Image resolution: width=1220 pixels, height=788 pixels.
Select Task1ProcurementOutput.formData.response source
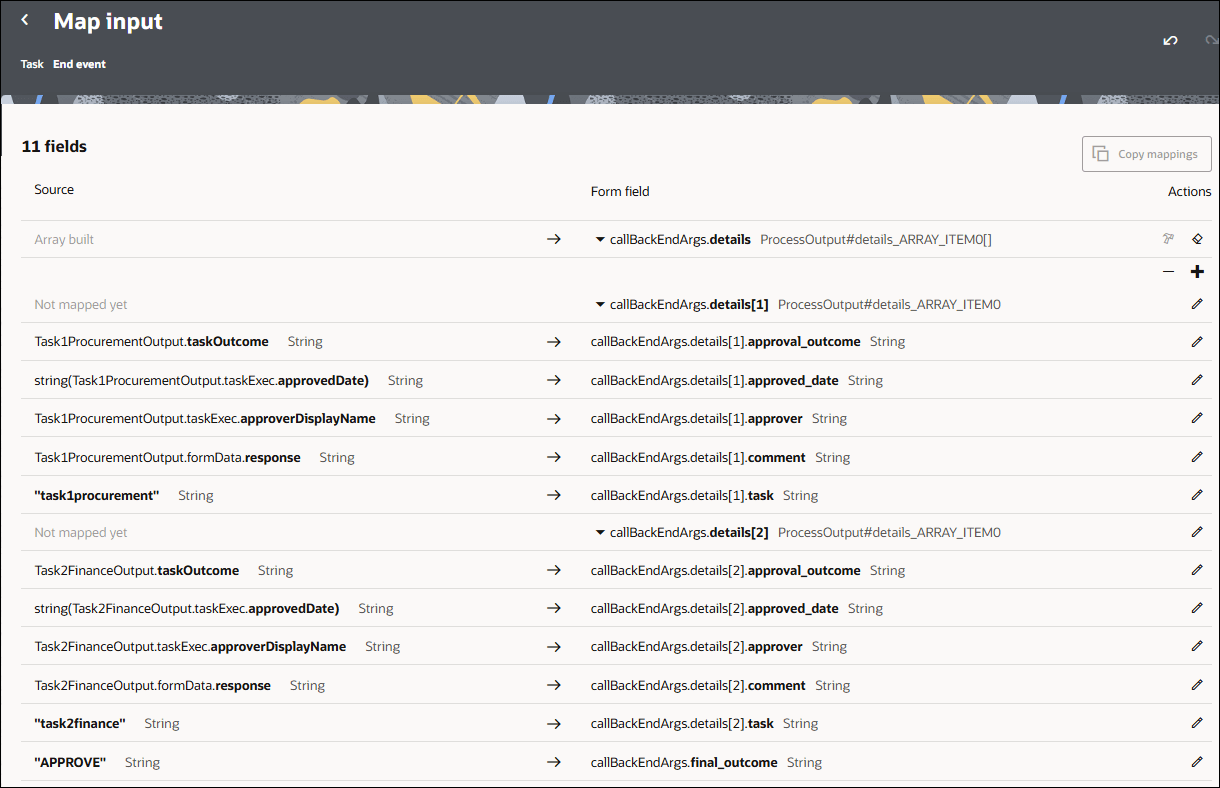click(x=167, y=457)
